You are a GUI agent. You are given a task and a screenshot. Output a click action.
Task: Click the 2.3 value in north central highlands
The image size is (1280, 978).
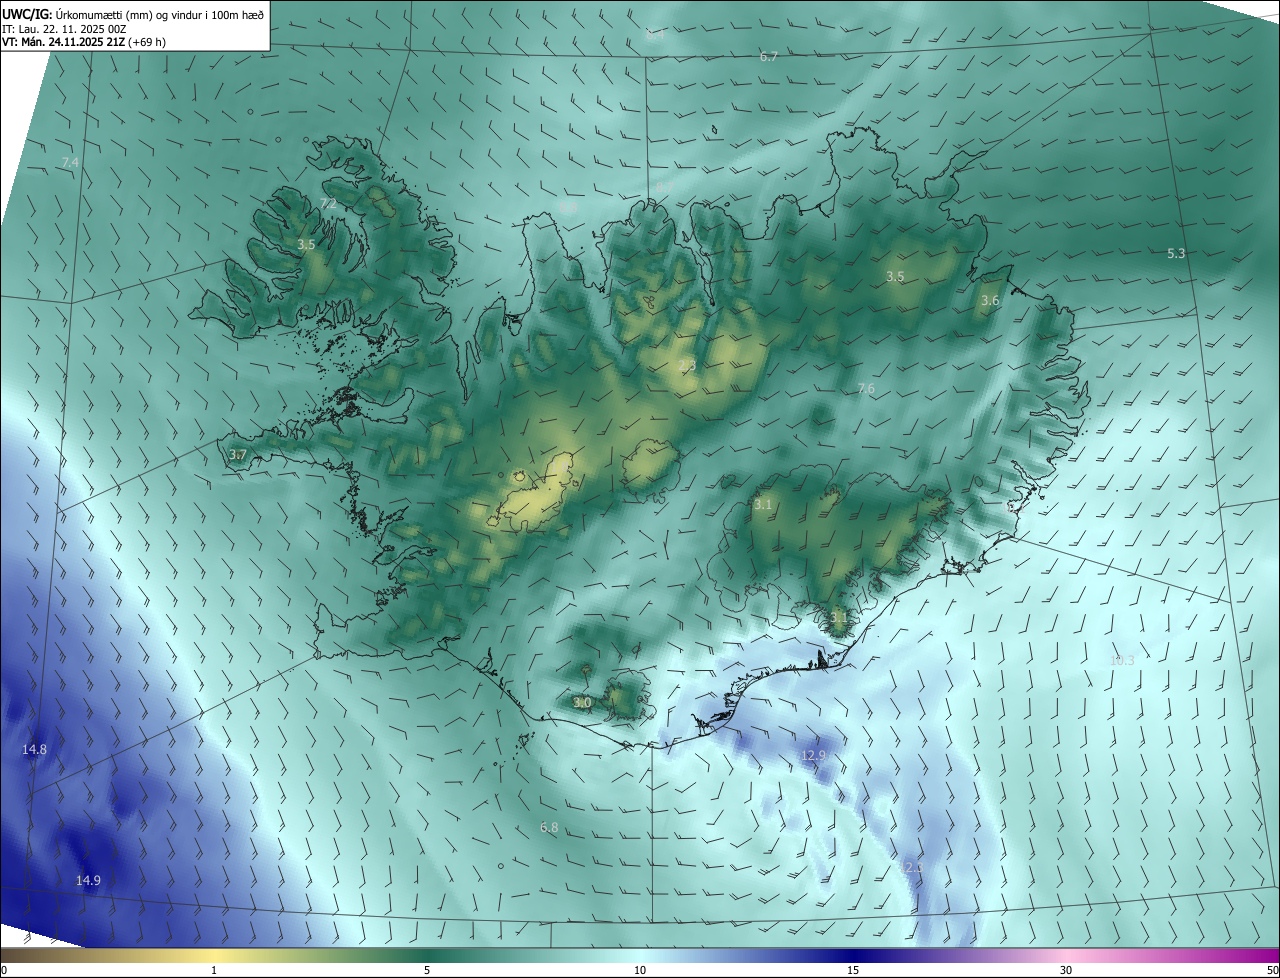click(687, 366)
